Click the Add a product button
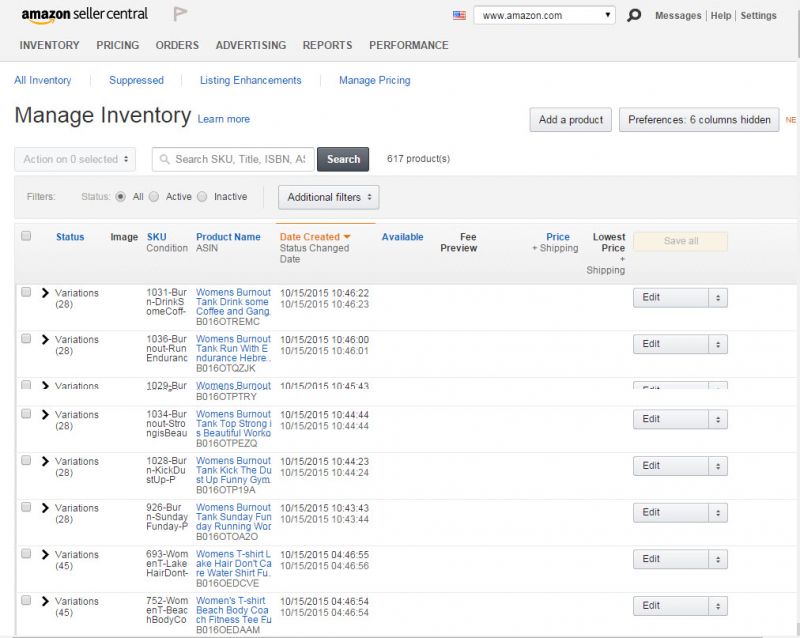The image size is (800, 638). click(570, 120)
